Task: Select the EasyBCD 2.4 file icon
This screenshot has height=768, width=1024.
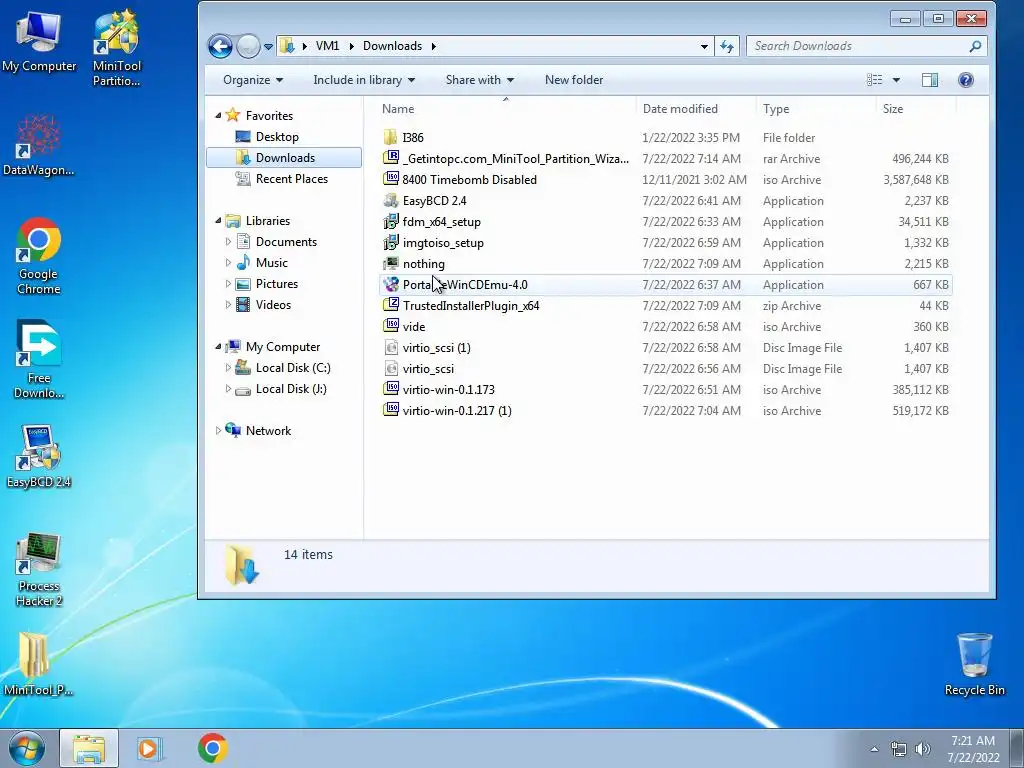Action: [391, 200]
